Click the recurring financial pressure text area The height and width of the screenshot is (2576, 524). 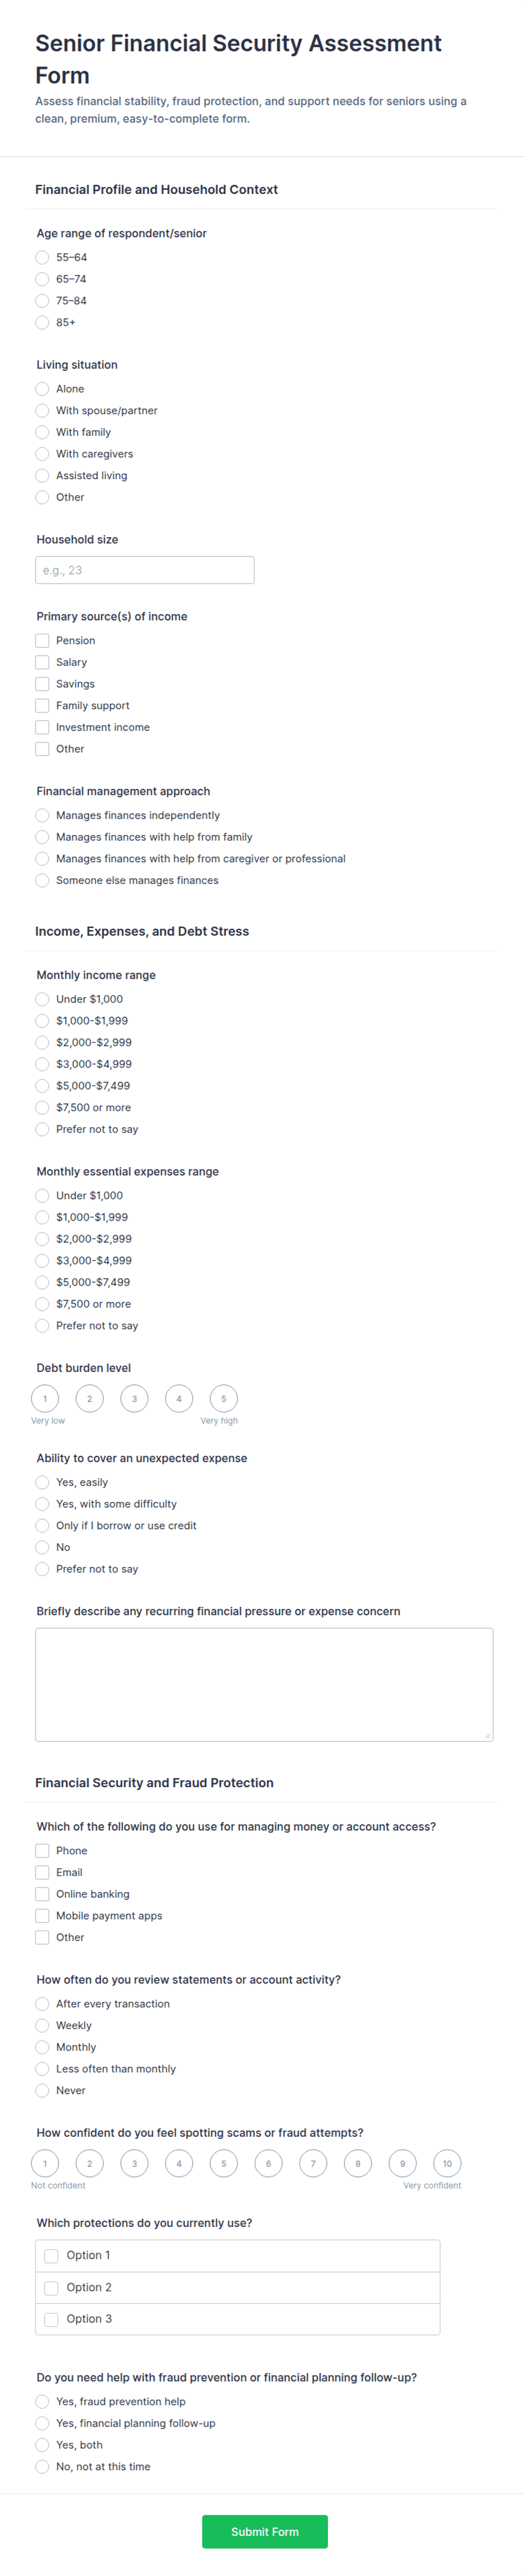tap(264, 1685)
